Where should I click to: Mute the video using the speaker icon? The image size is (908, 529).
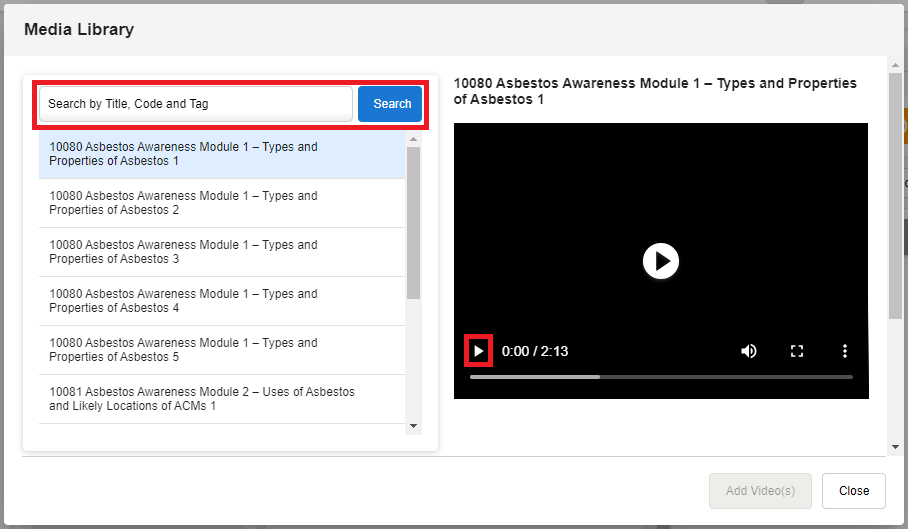tap(749, 351)
